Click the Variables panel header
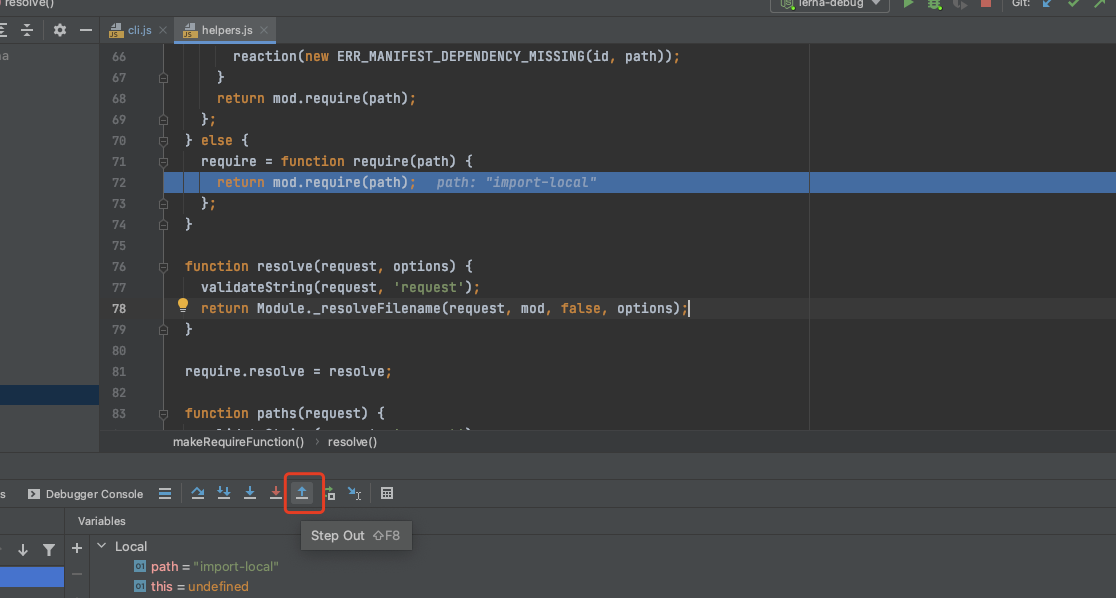 (x=101, y=521)
